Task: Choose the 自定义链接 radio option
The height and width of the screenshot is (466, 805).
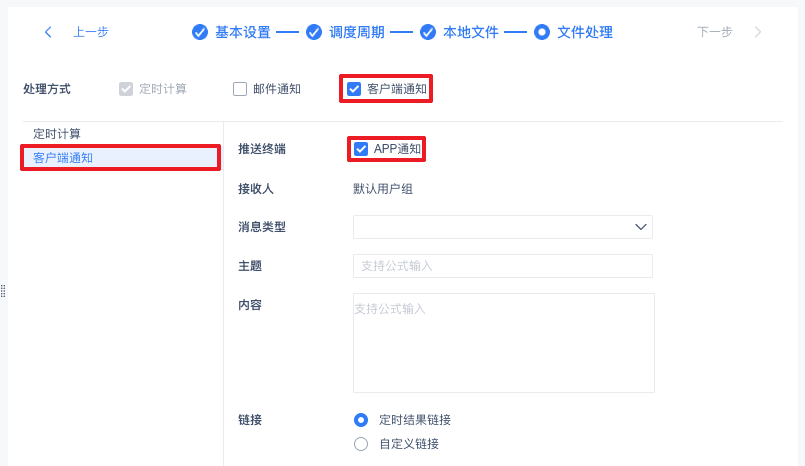Action: click(x=361, y=444)
